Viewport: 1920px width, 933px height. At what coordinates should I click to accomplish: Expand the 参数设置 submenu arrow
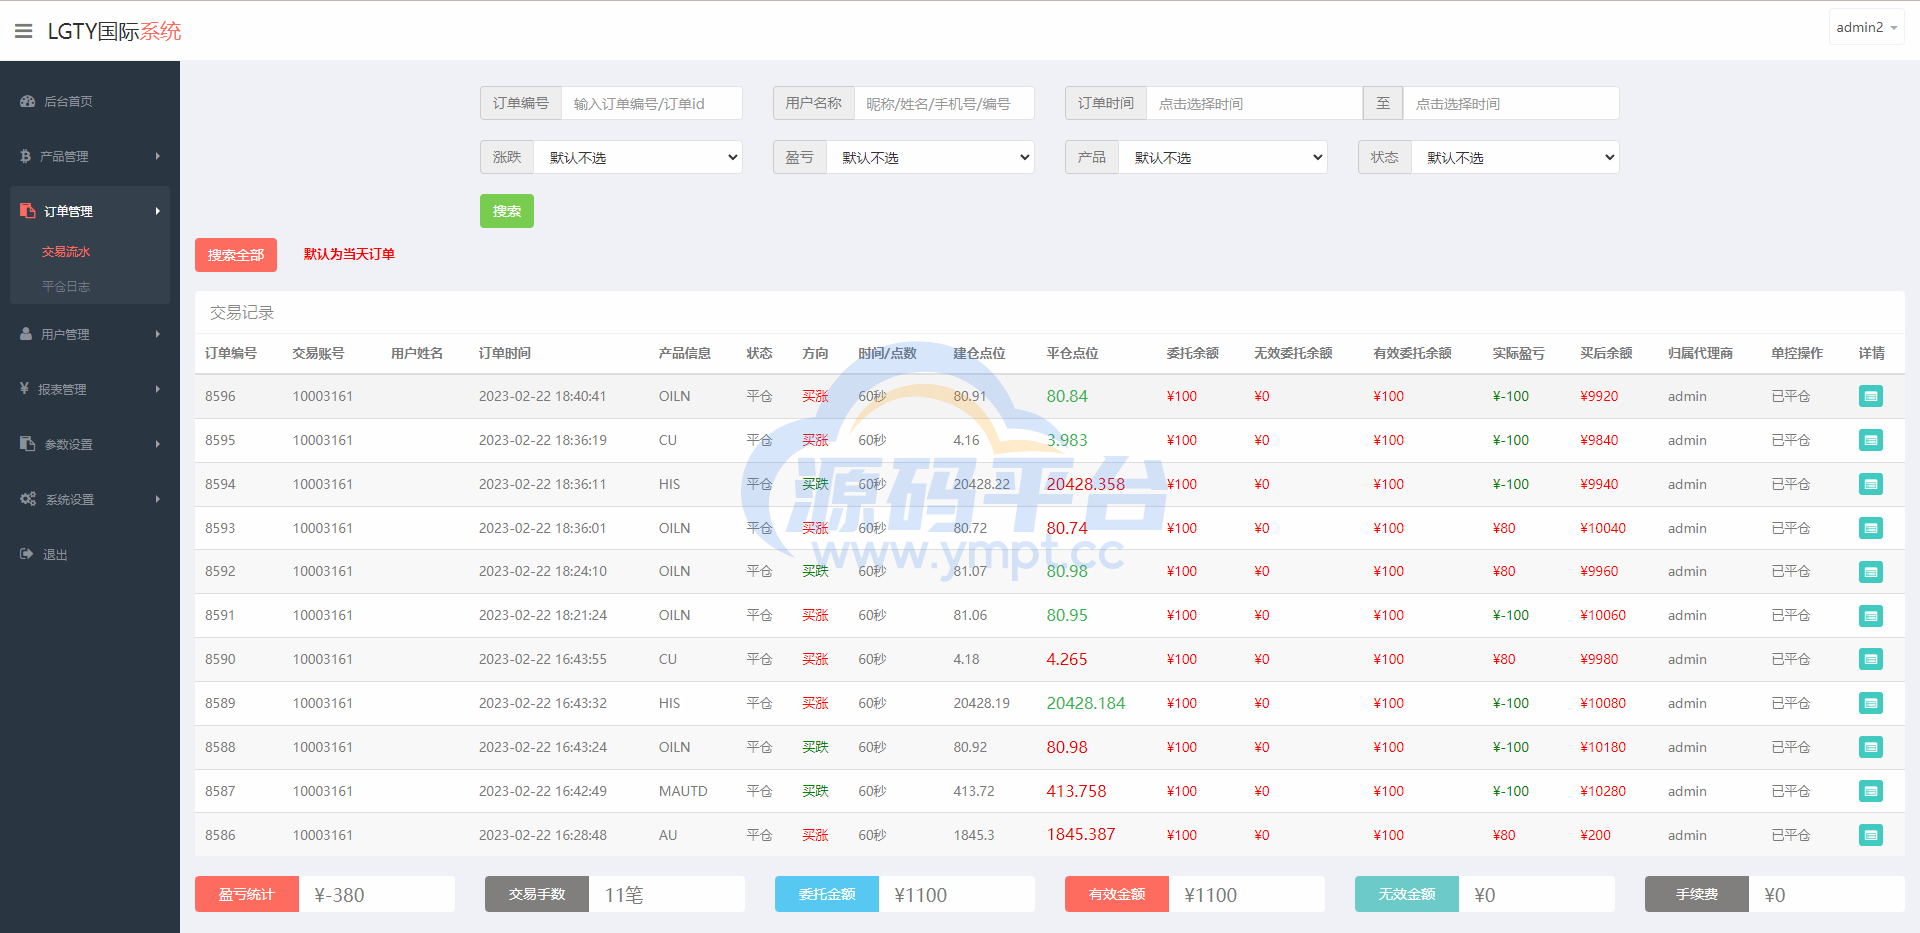158,444
